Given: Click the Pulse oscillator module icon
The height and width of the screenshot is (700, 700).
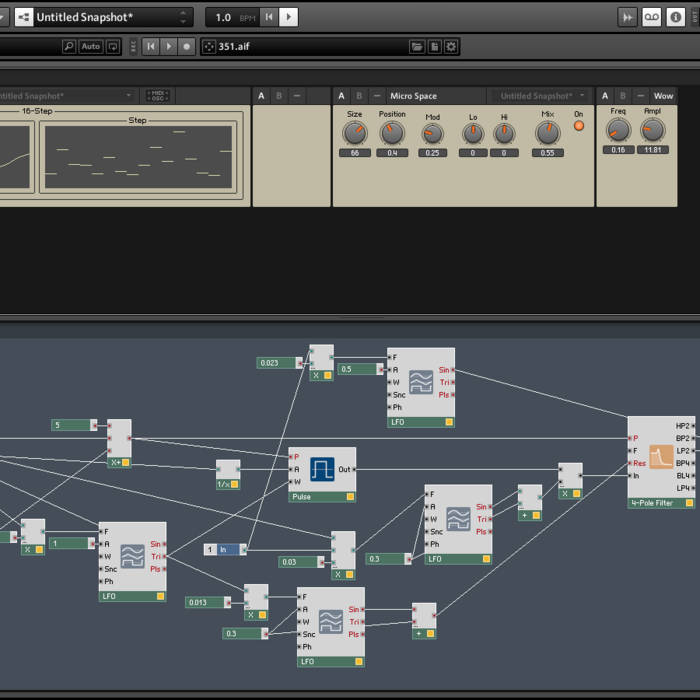Looking at the screenshot, I should [322, 469].
